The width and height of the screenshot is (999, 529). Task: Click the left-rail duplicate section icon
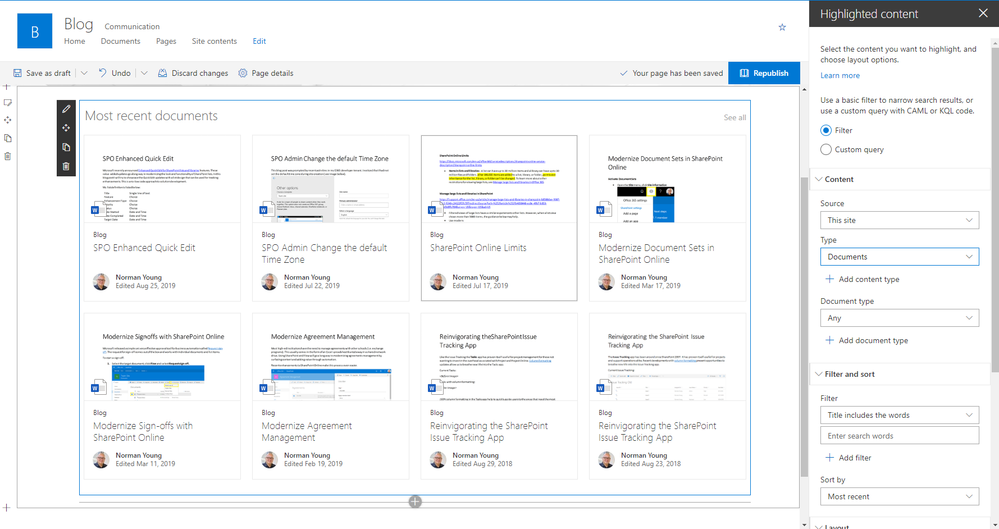click(x=8, y=138)
